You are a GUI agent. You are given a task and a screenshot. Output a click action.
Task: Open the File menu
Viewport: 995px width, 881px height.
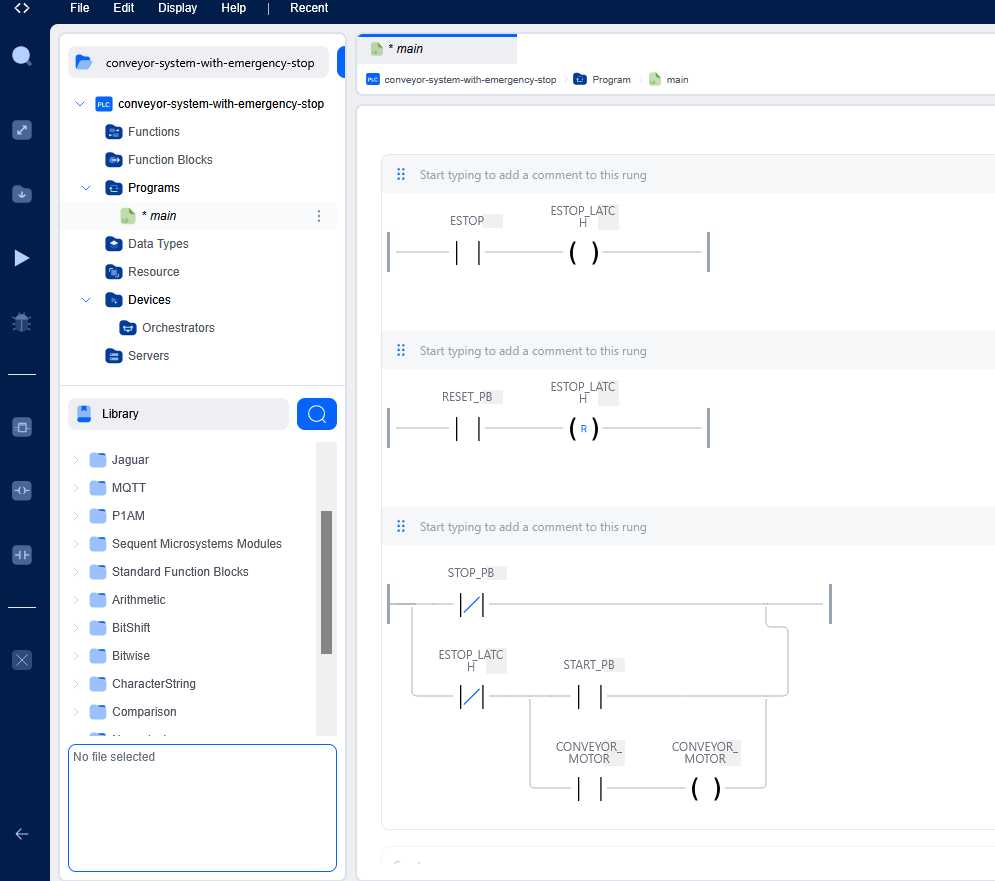pyautogui.click(x=79, y=8)
